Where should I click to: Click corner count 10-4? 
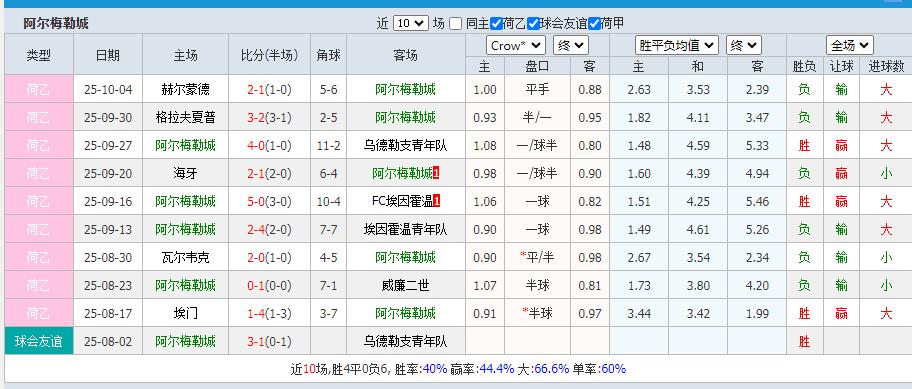coord(329,201)
